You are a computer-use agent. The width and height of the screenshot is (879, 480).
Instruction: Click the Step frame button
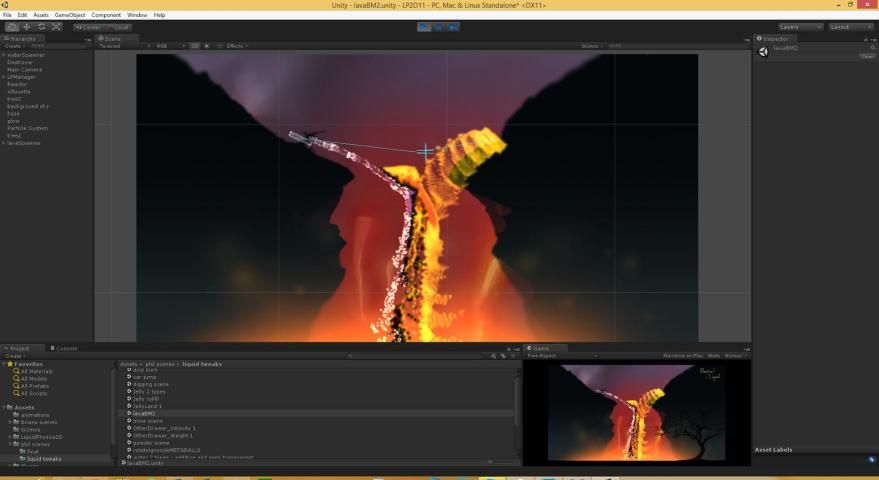point(454,27)
